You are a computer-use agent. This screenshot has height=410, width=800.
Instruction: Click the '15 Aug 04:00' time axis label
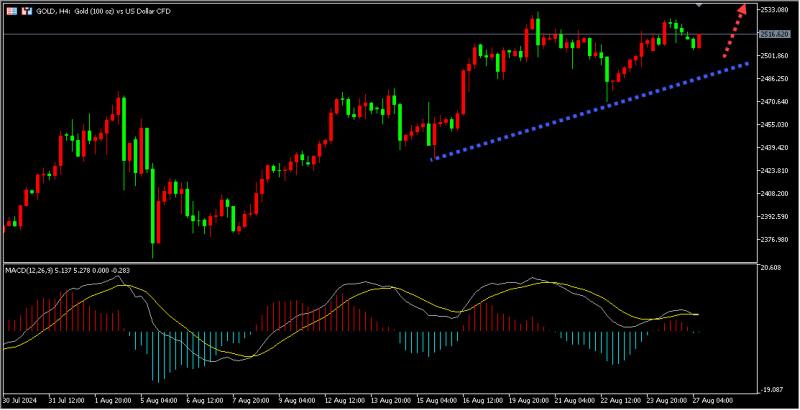pyautogui.click(x=438, y=399)
